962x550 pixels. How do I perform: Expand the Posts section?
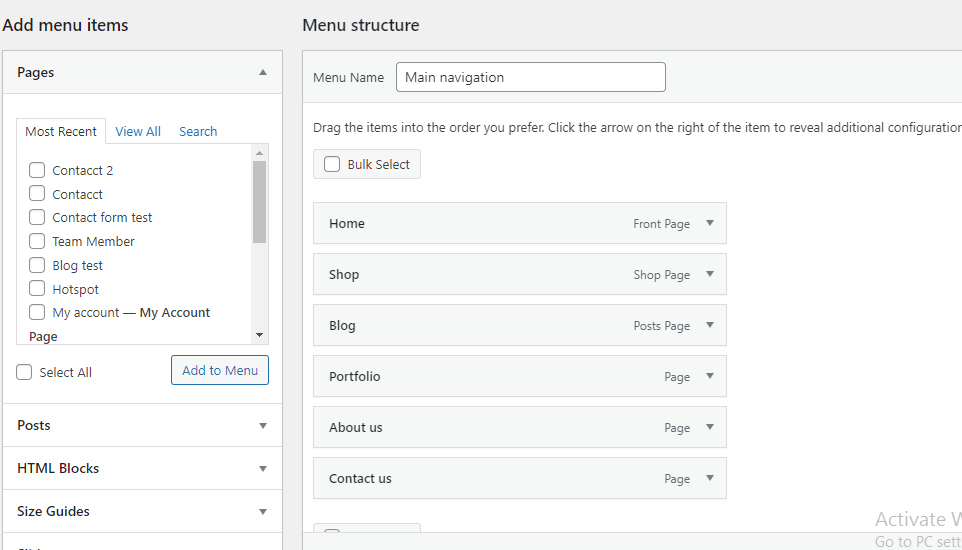(263, 425)
